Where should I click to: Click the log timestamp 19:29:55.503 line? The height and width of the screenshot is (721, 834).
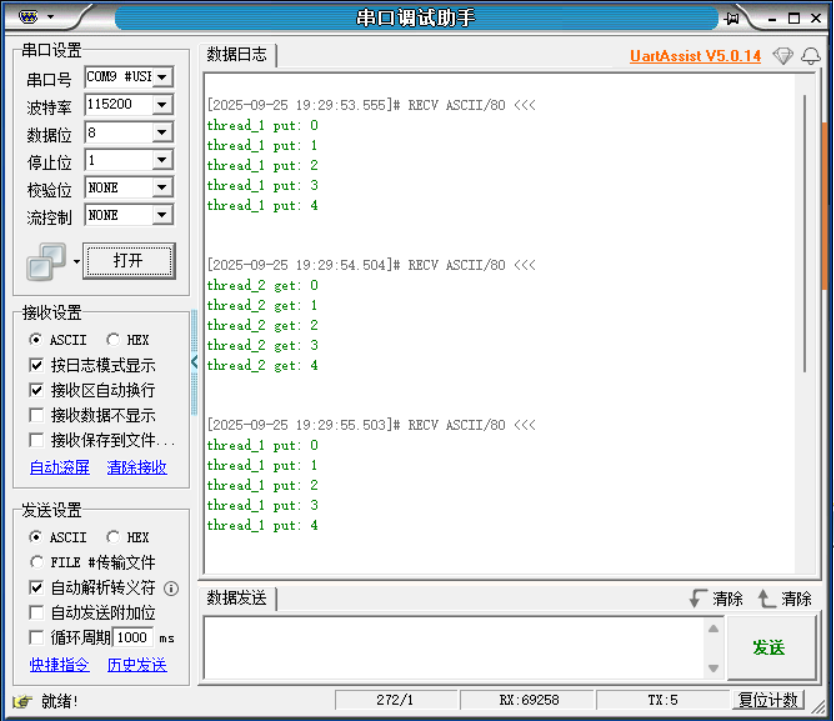pos(371,425)
